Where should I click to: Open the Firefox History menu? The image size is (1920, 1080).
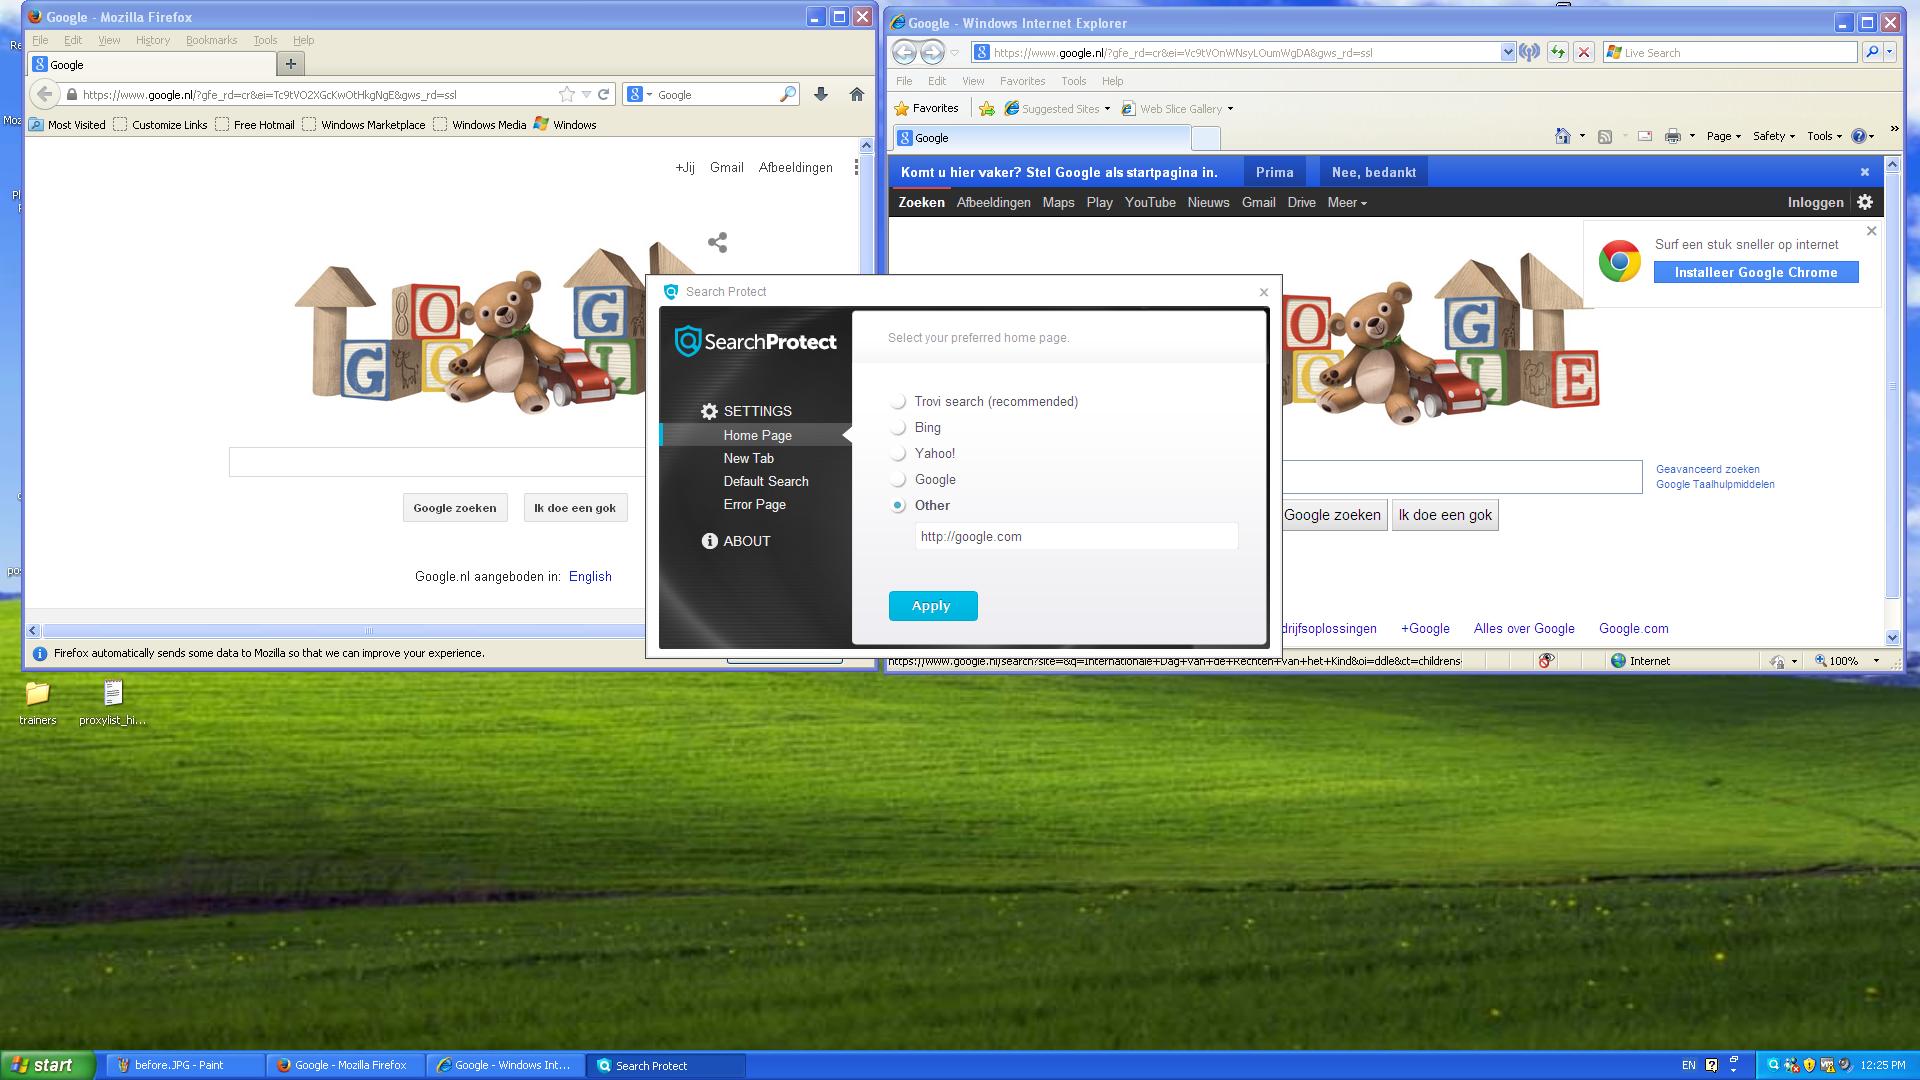[153, 40]
